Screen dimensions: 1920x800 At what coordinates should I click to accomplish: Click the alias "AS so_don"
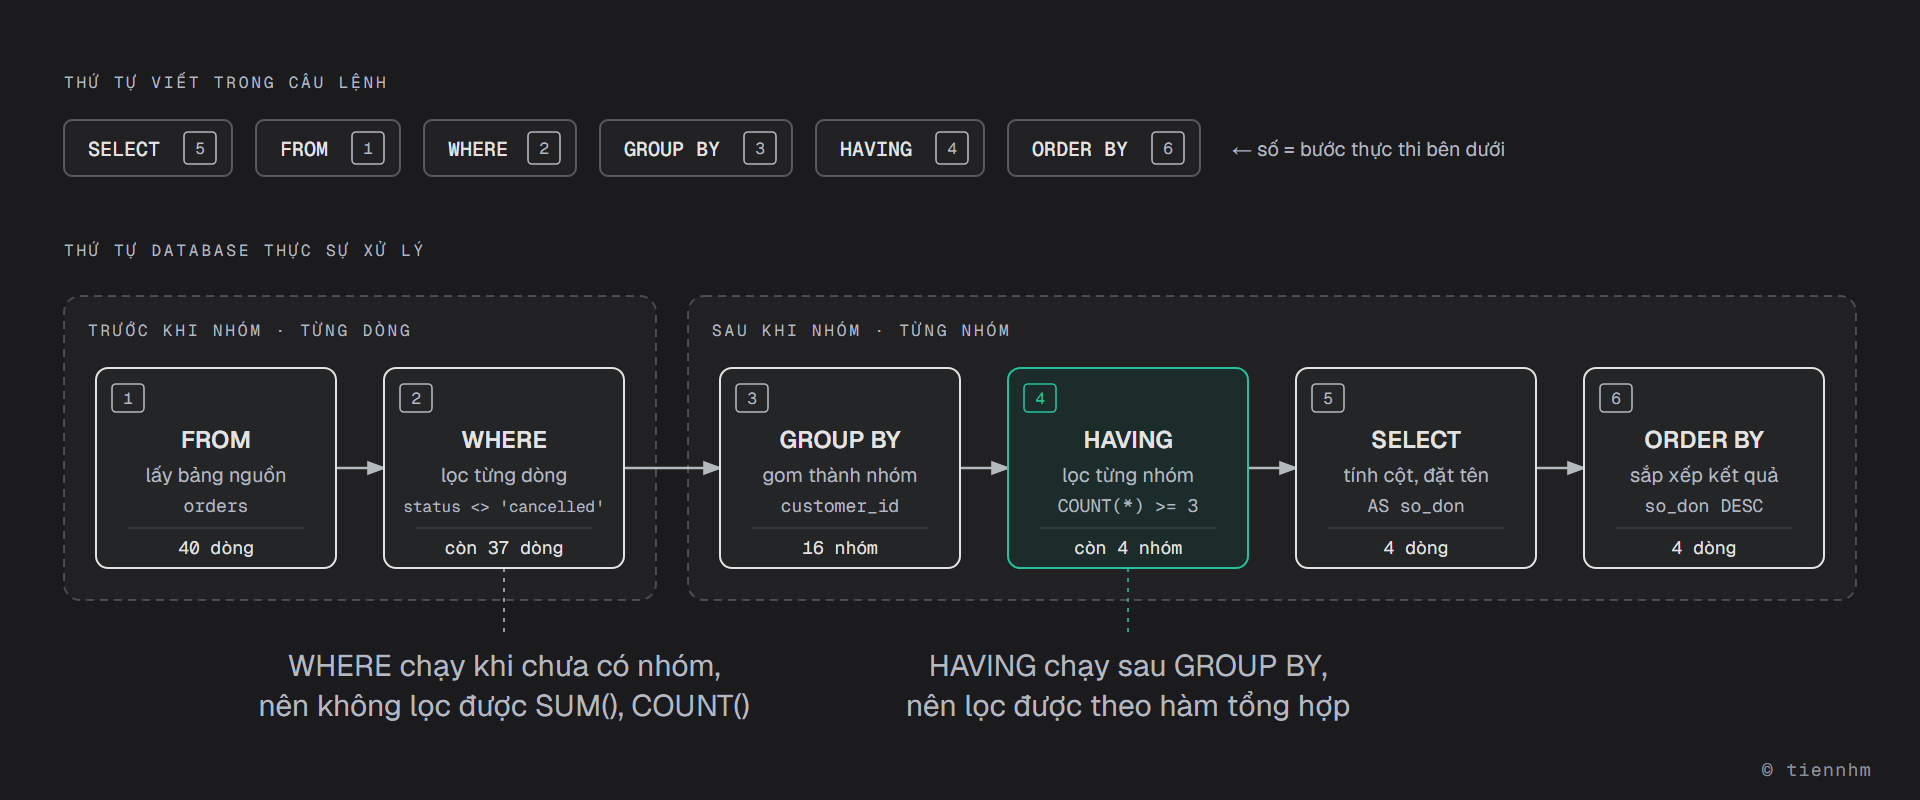tap(1416, 506)
